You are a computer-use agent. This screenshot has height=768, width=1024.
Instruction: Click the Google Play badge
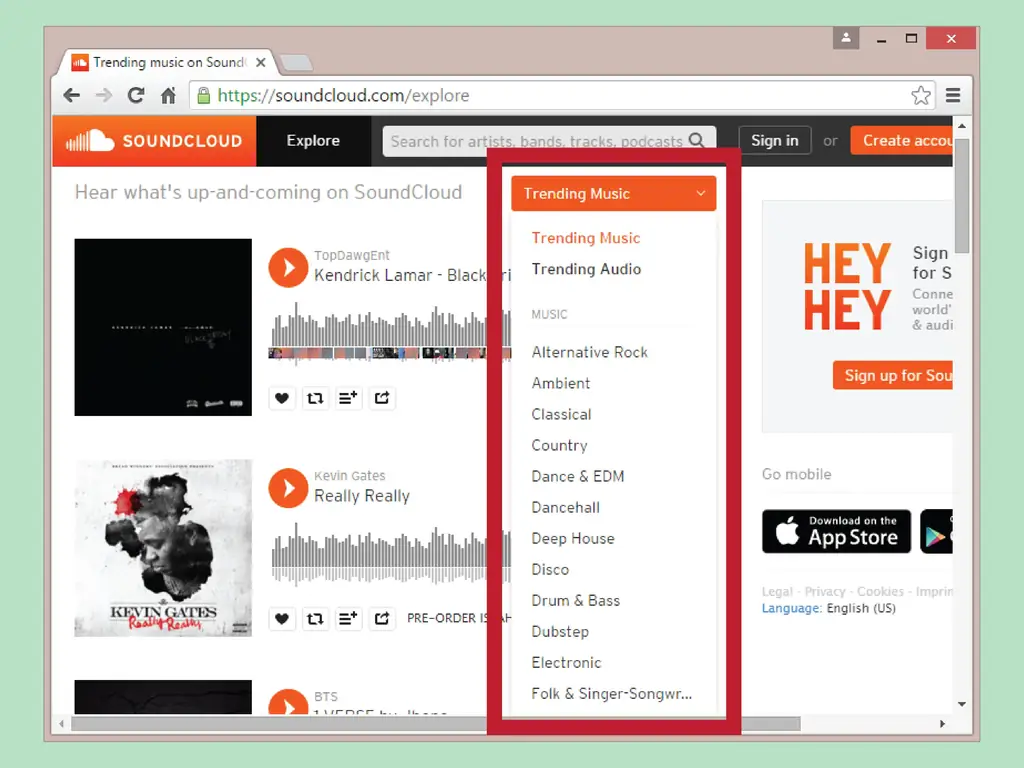pos(936,531)
